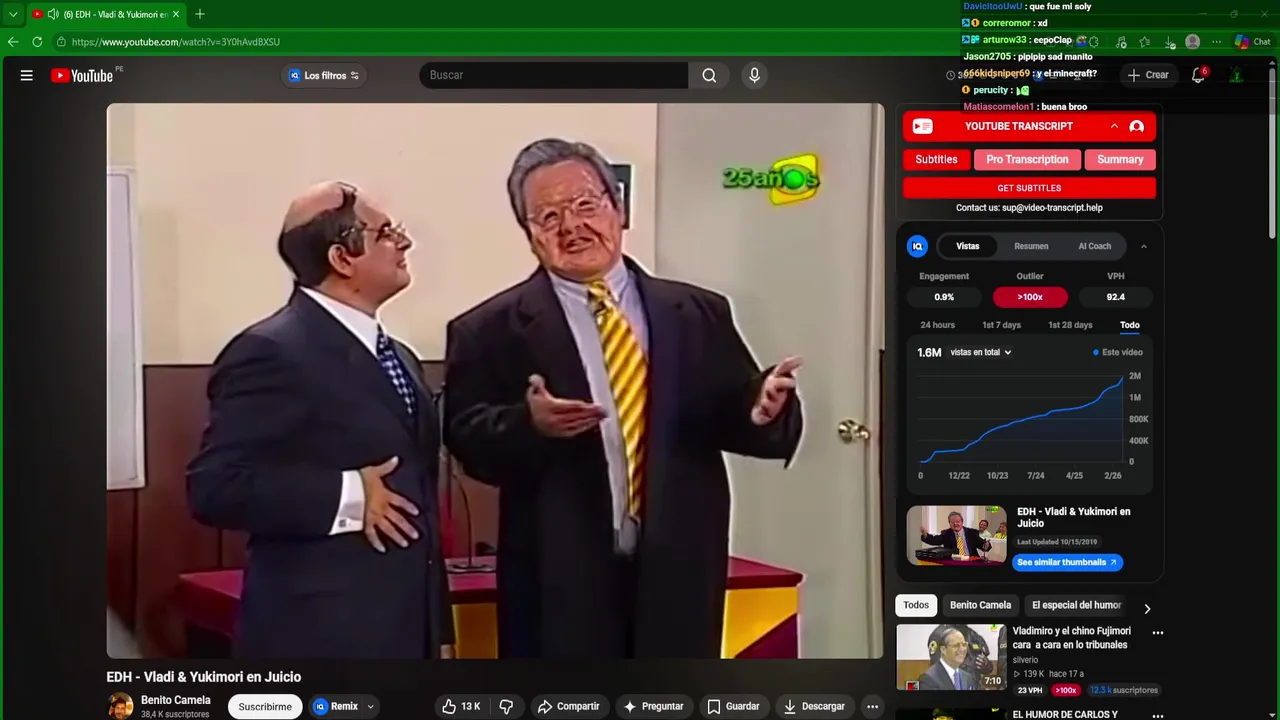Click the Buscar search field

[554, 75]
